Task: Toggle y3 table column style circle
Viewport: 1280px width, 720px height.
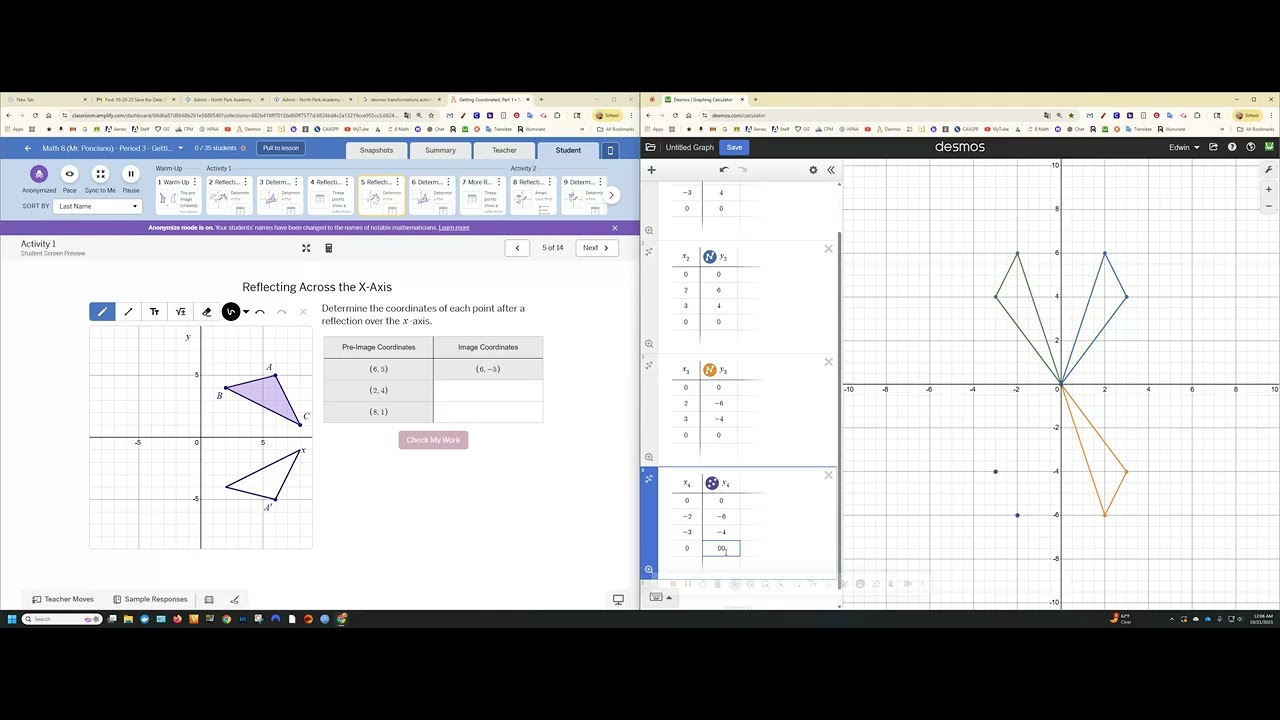Action: pos(710,370)
